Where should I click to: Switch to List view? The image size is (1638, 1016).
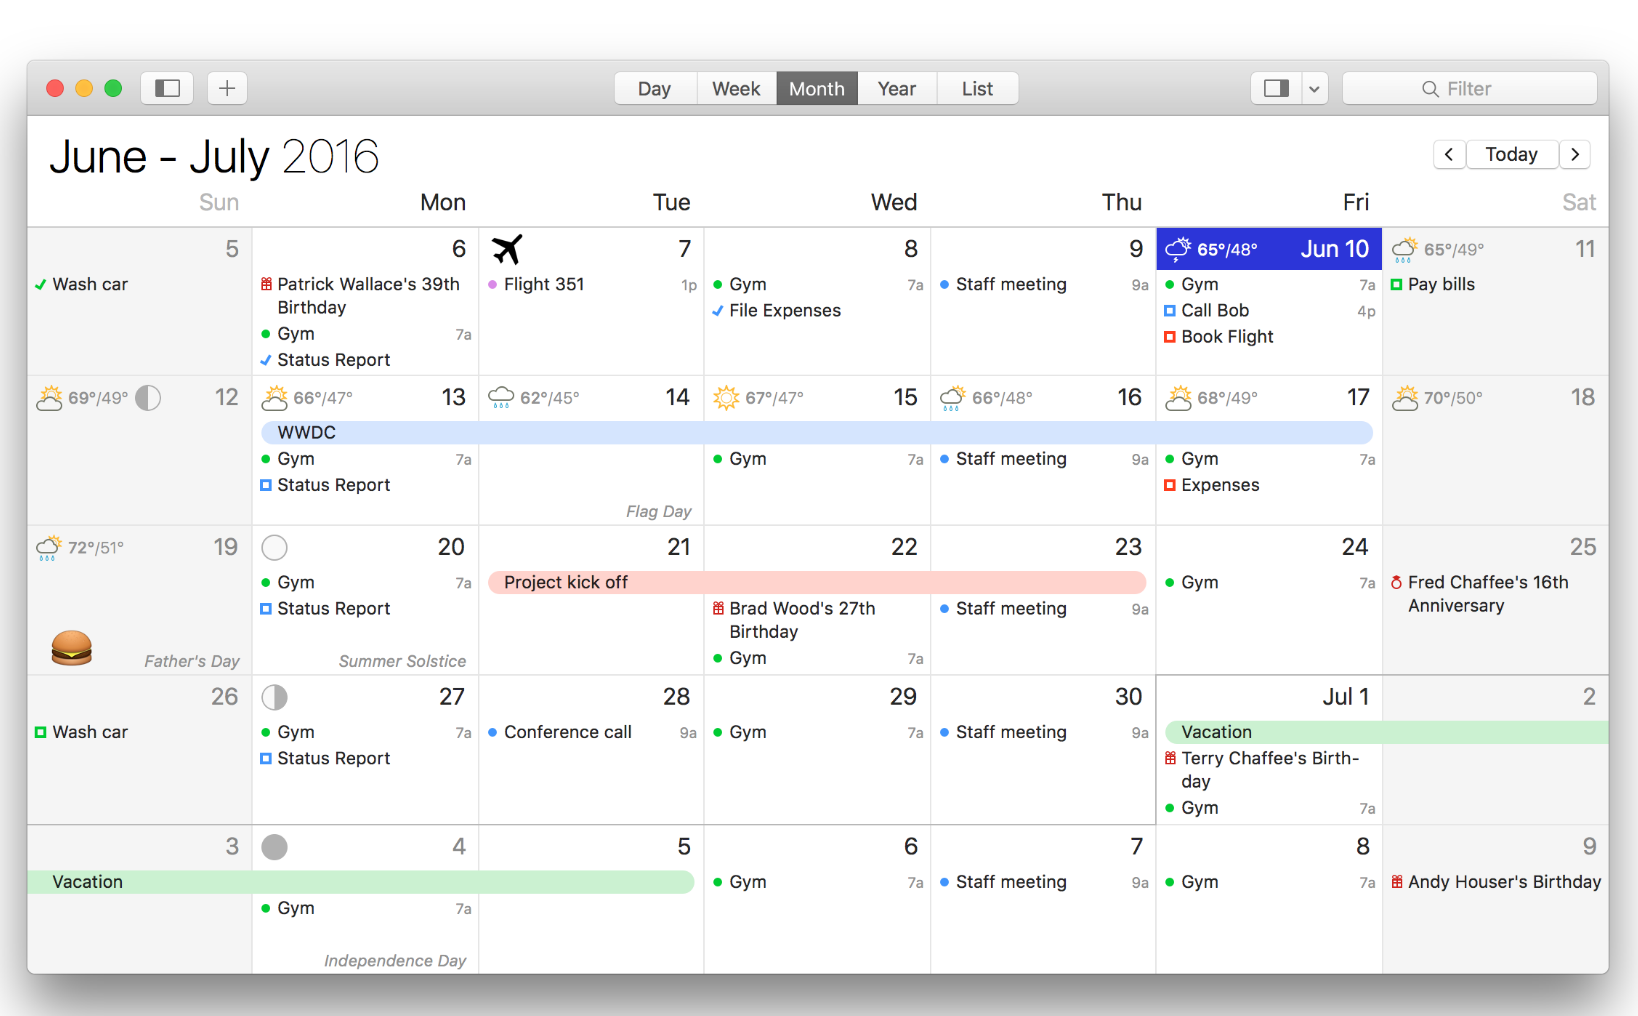[x=977, y=88]
